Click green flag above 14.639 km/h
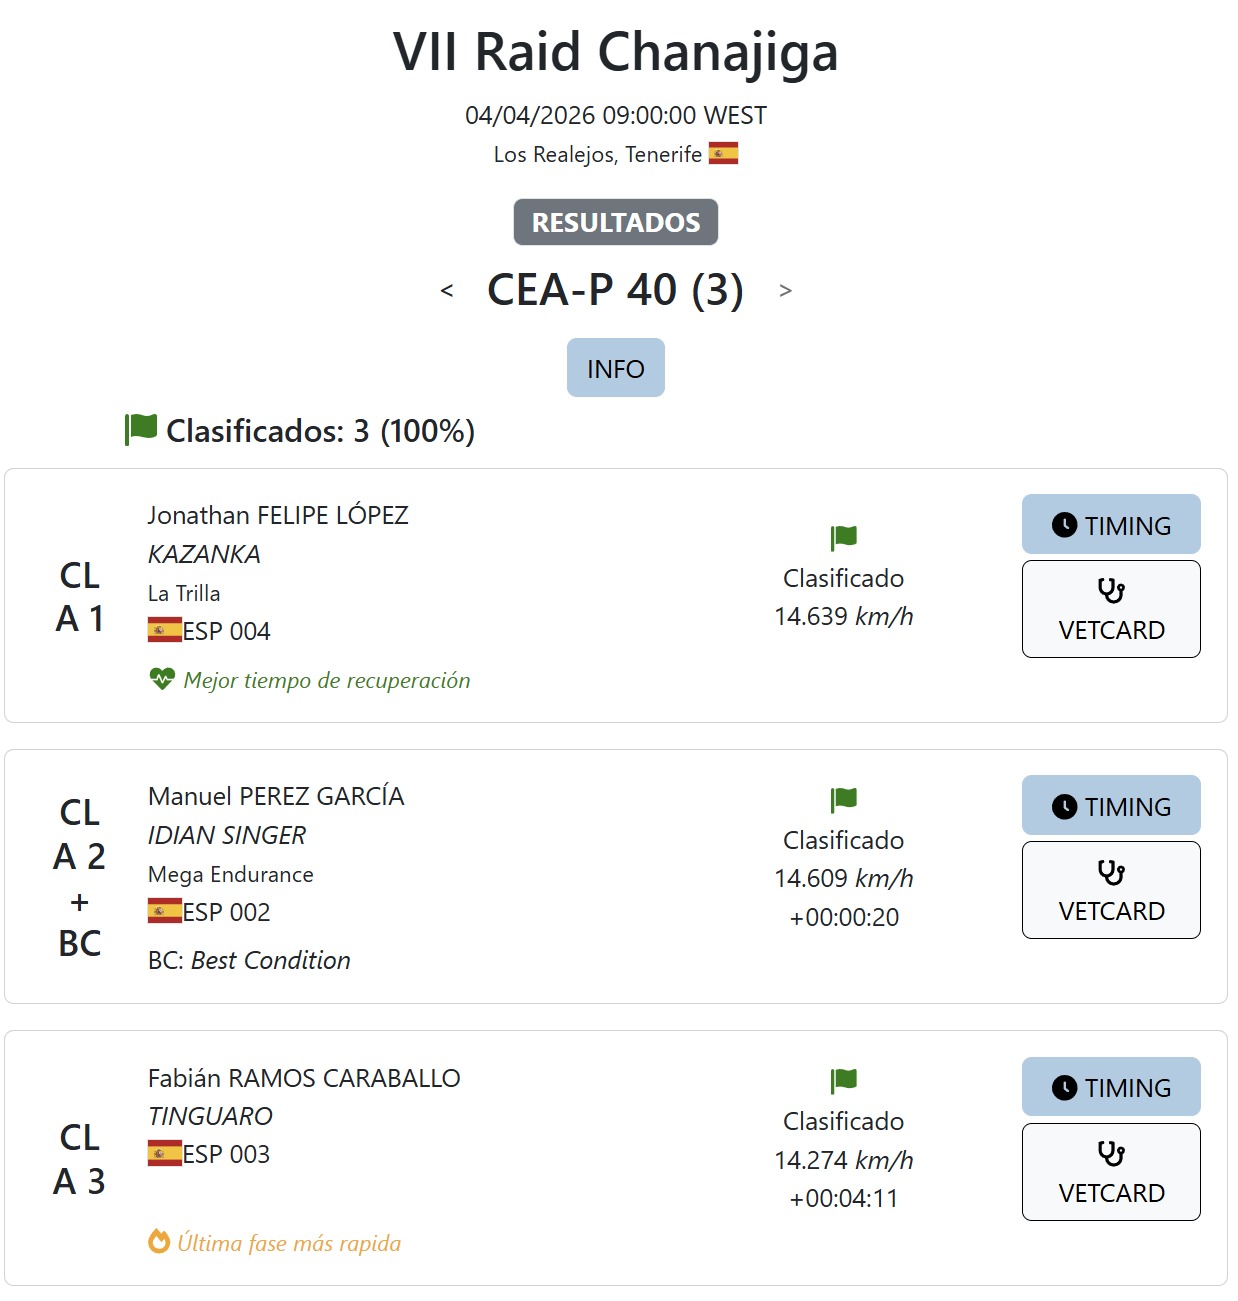Image resolution: width=1238 pixels, height=1301 pixels. (844, 537)
